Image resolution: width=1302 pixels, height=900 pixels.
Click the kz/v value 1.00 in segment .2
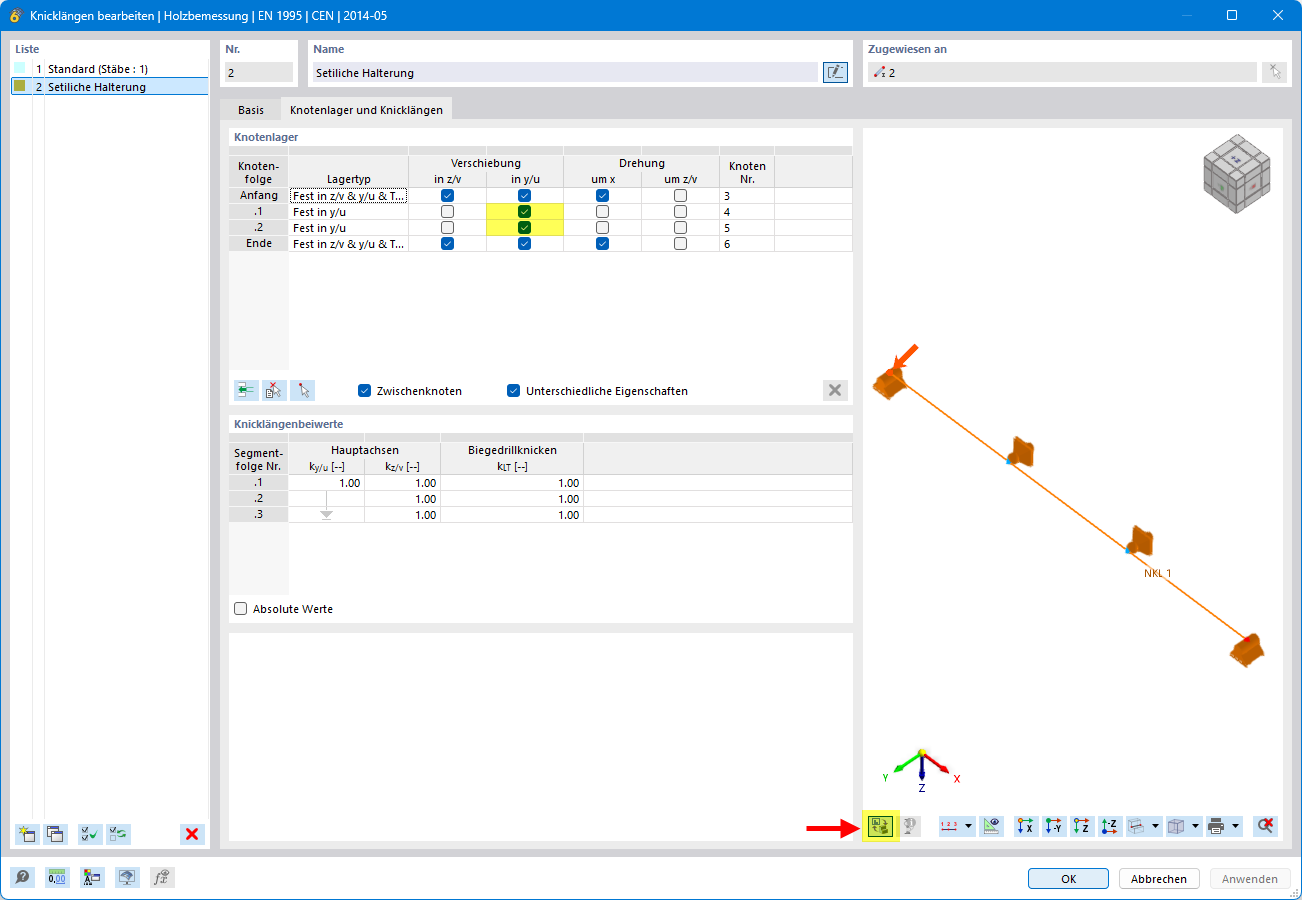[403, 499]
